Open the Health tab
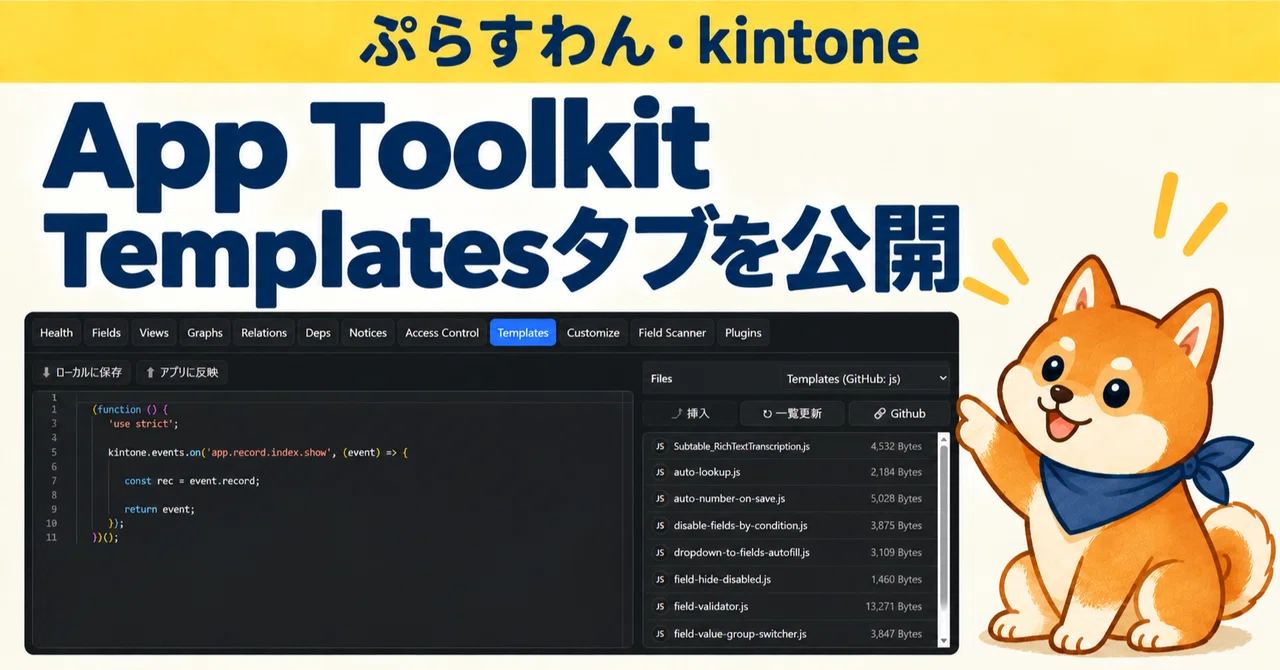 click(57, 333)
